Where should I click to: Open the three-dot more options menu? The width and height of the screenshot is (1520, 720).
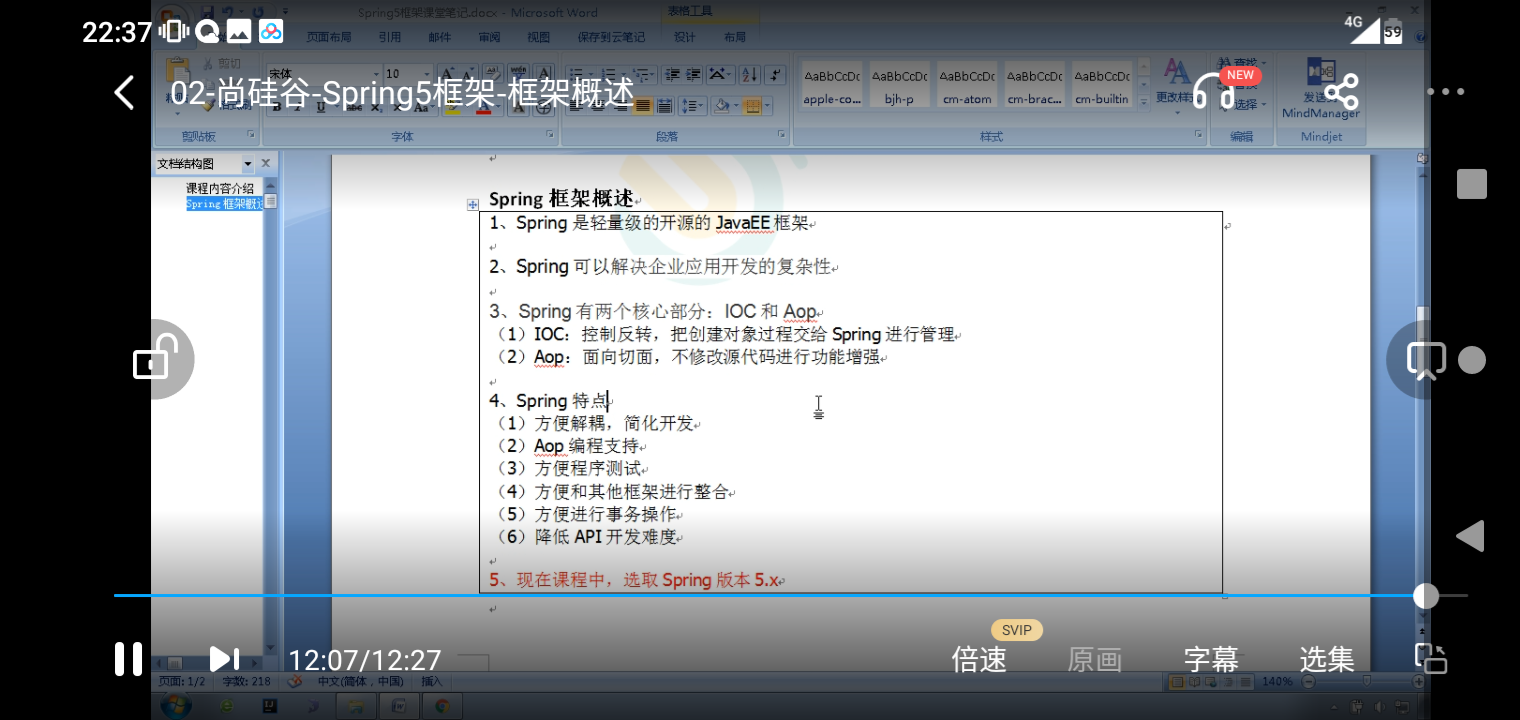(1445, 92)
